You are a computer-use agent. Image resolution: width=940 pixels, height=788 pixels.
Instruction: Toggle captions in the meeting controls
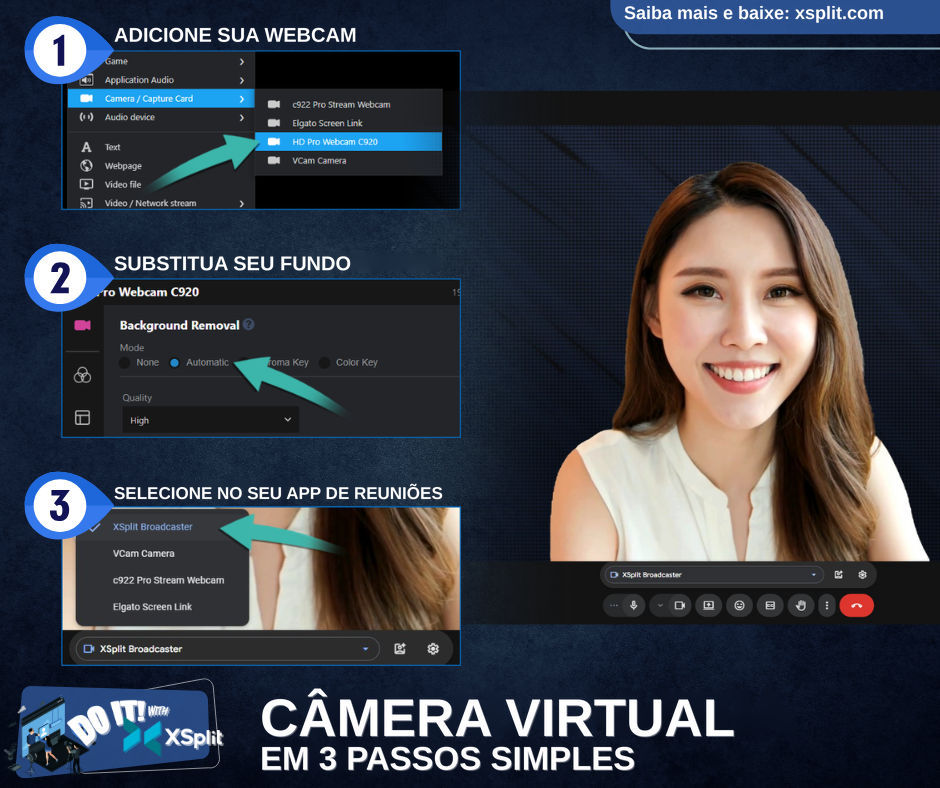pos(770,606)
